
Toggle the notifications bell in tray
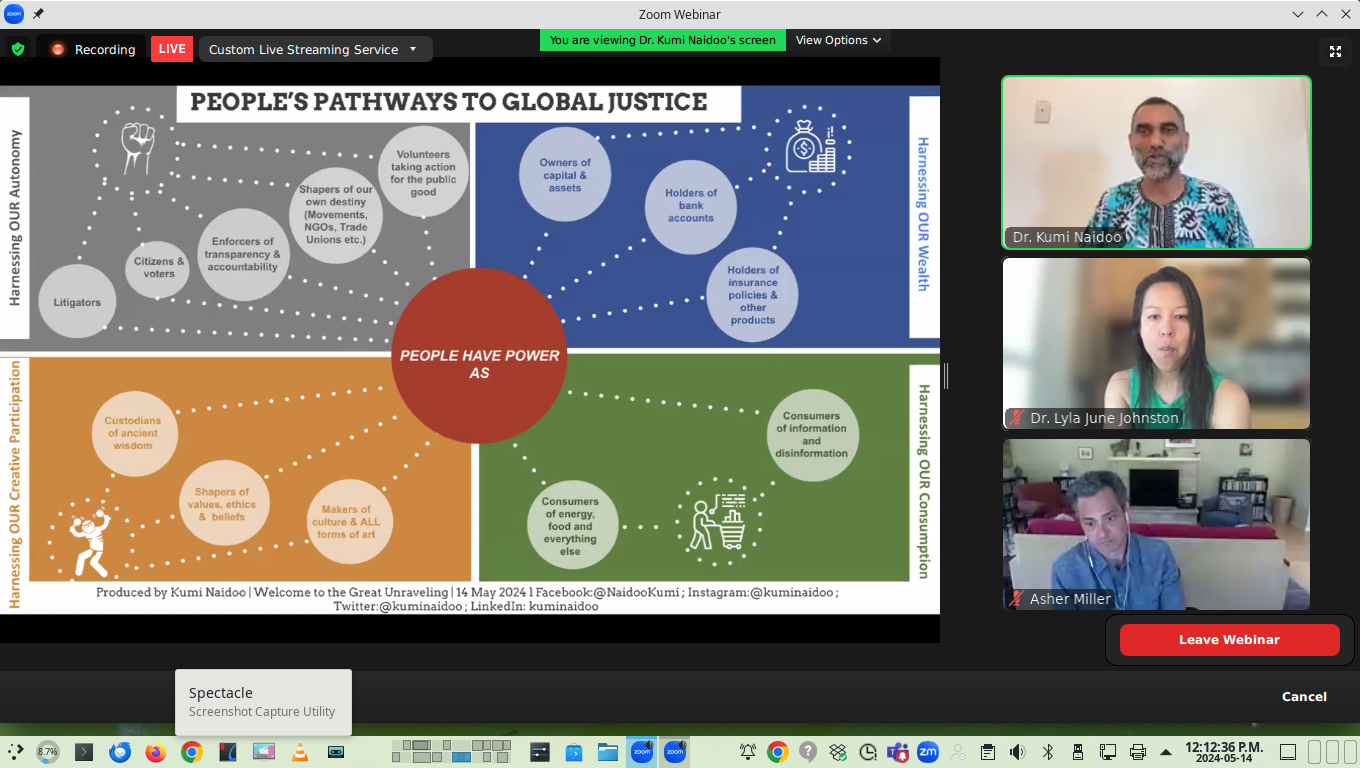click(747, 752)
